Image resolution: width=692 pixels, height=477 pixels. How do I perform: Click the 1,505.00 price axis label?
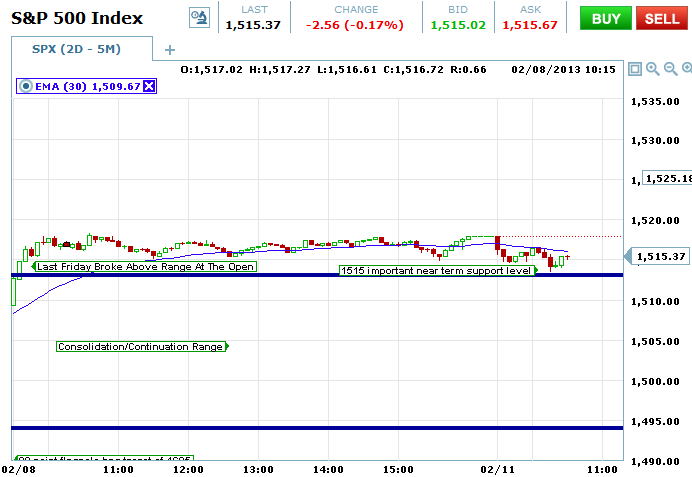pos(655,342)
